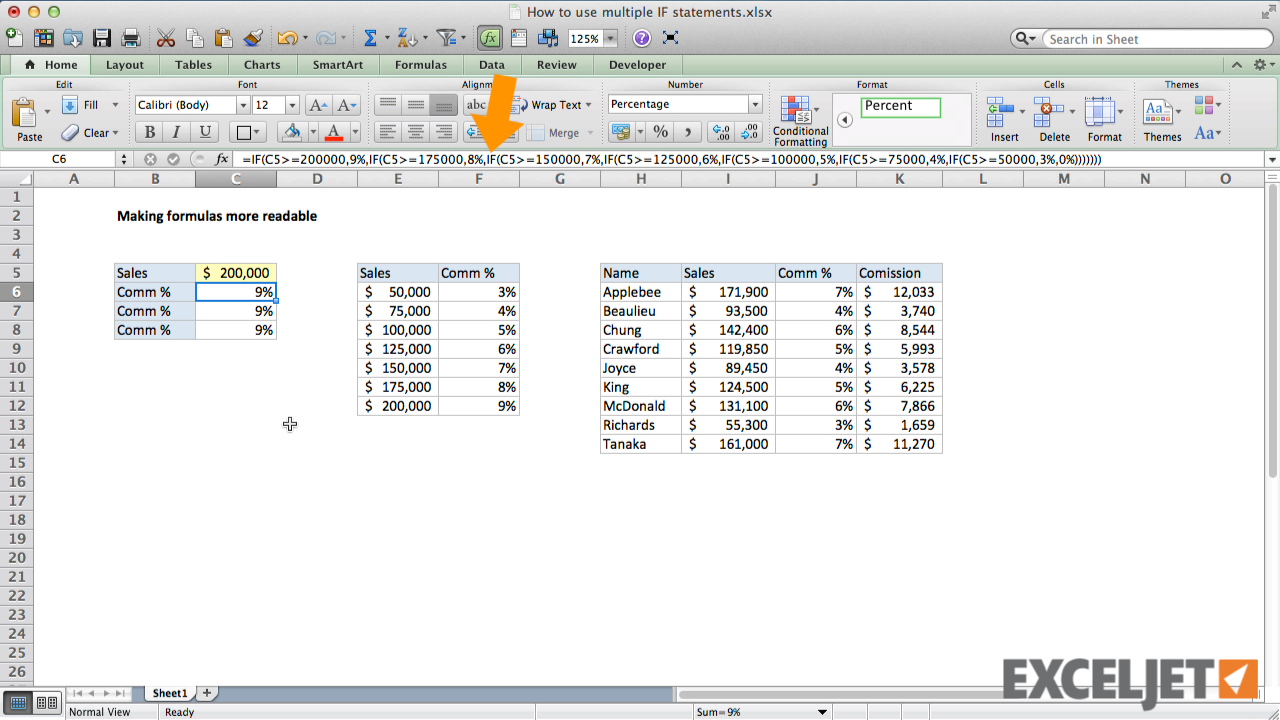Switch to the SmartArt tab
Image resolution: width=1280 pixels, height=720 pixels.
[337, 65]
